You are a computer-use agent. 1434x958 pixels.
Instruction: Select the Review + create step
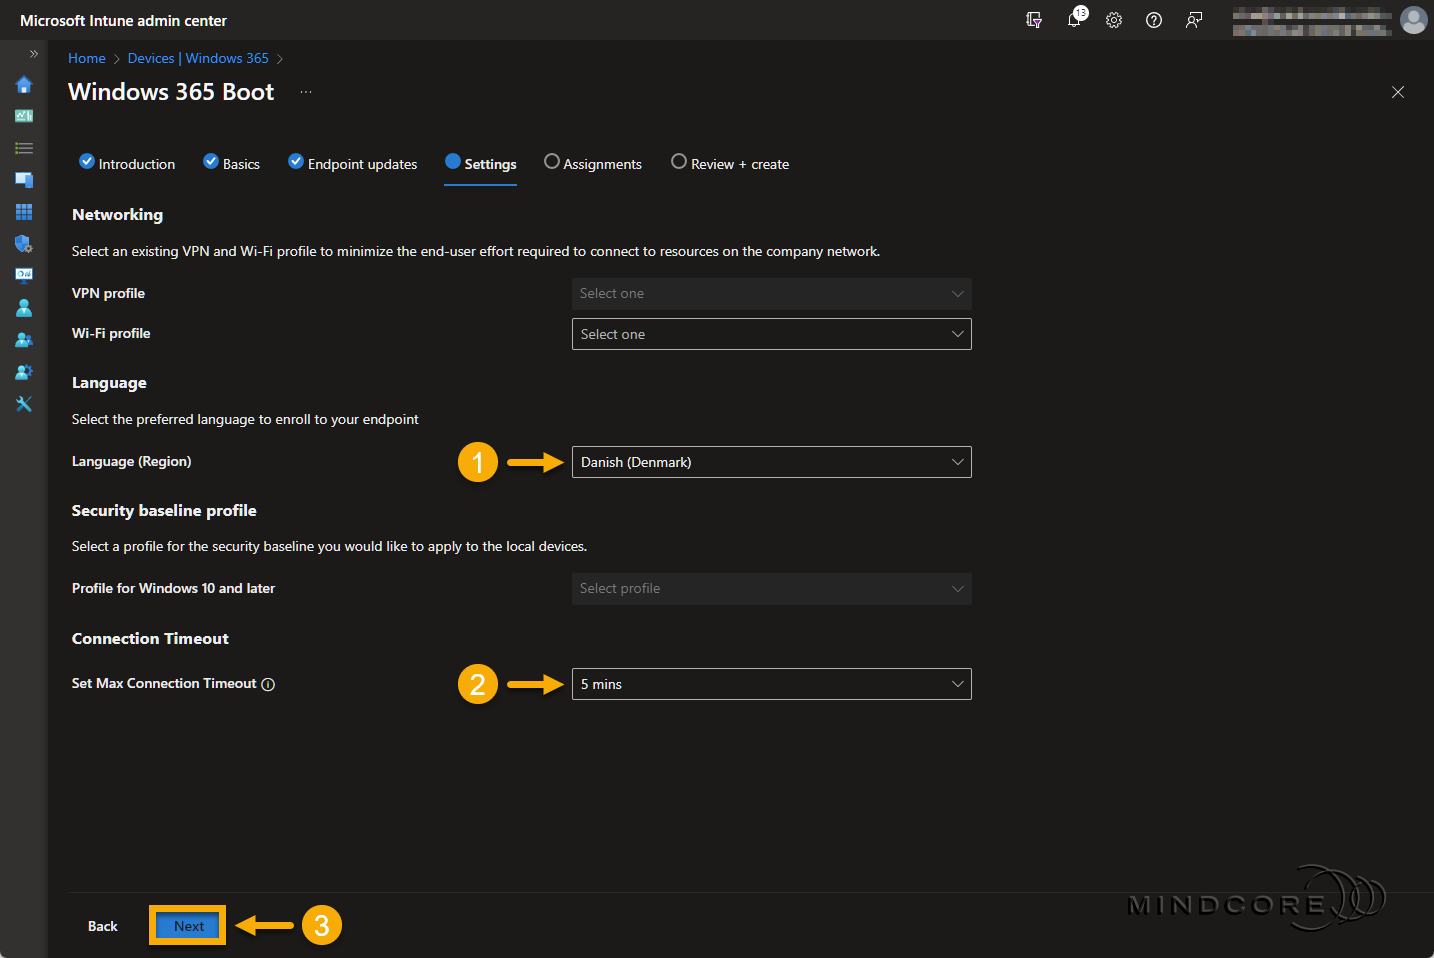click(x=730, y=164)
